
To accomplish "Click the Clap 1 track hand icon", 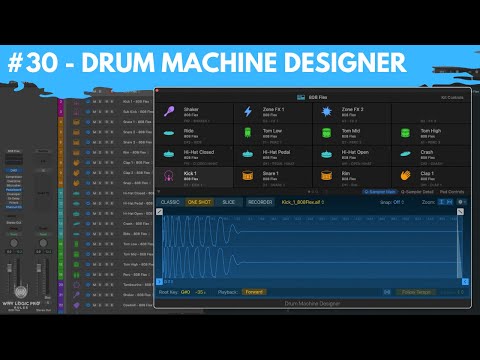I will tap(76, 163).
